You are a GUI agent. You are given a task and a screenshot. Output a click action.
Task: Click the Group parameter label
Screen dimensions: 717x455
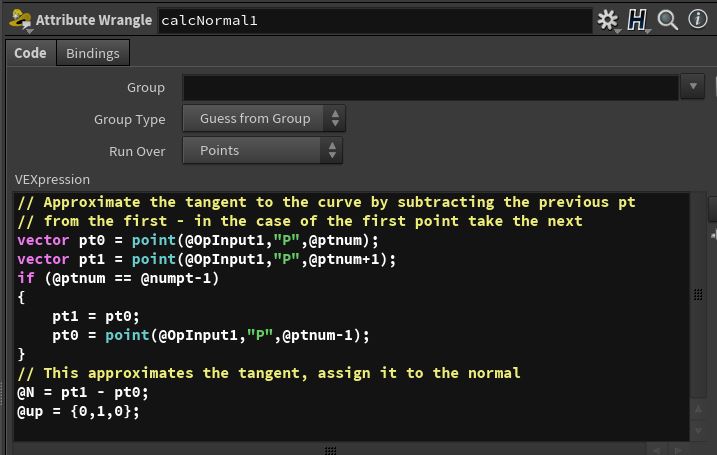point(145,88)
